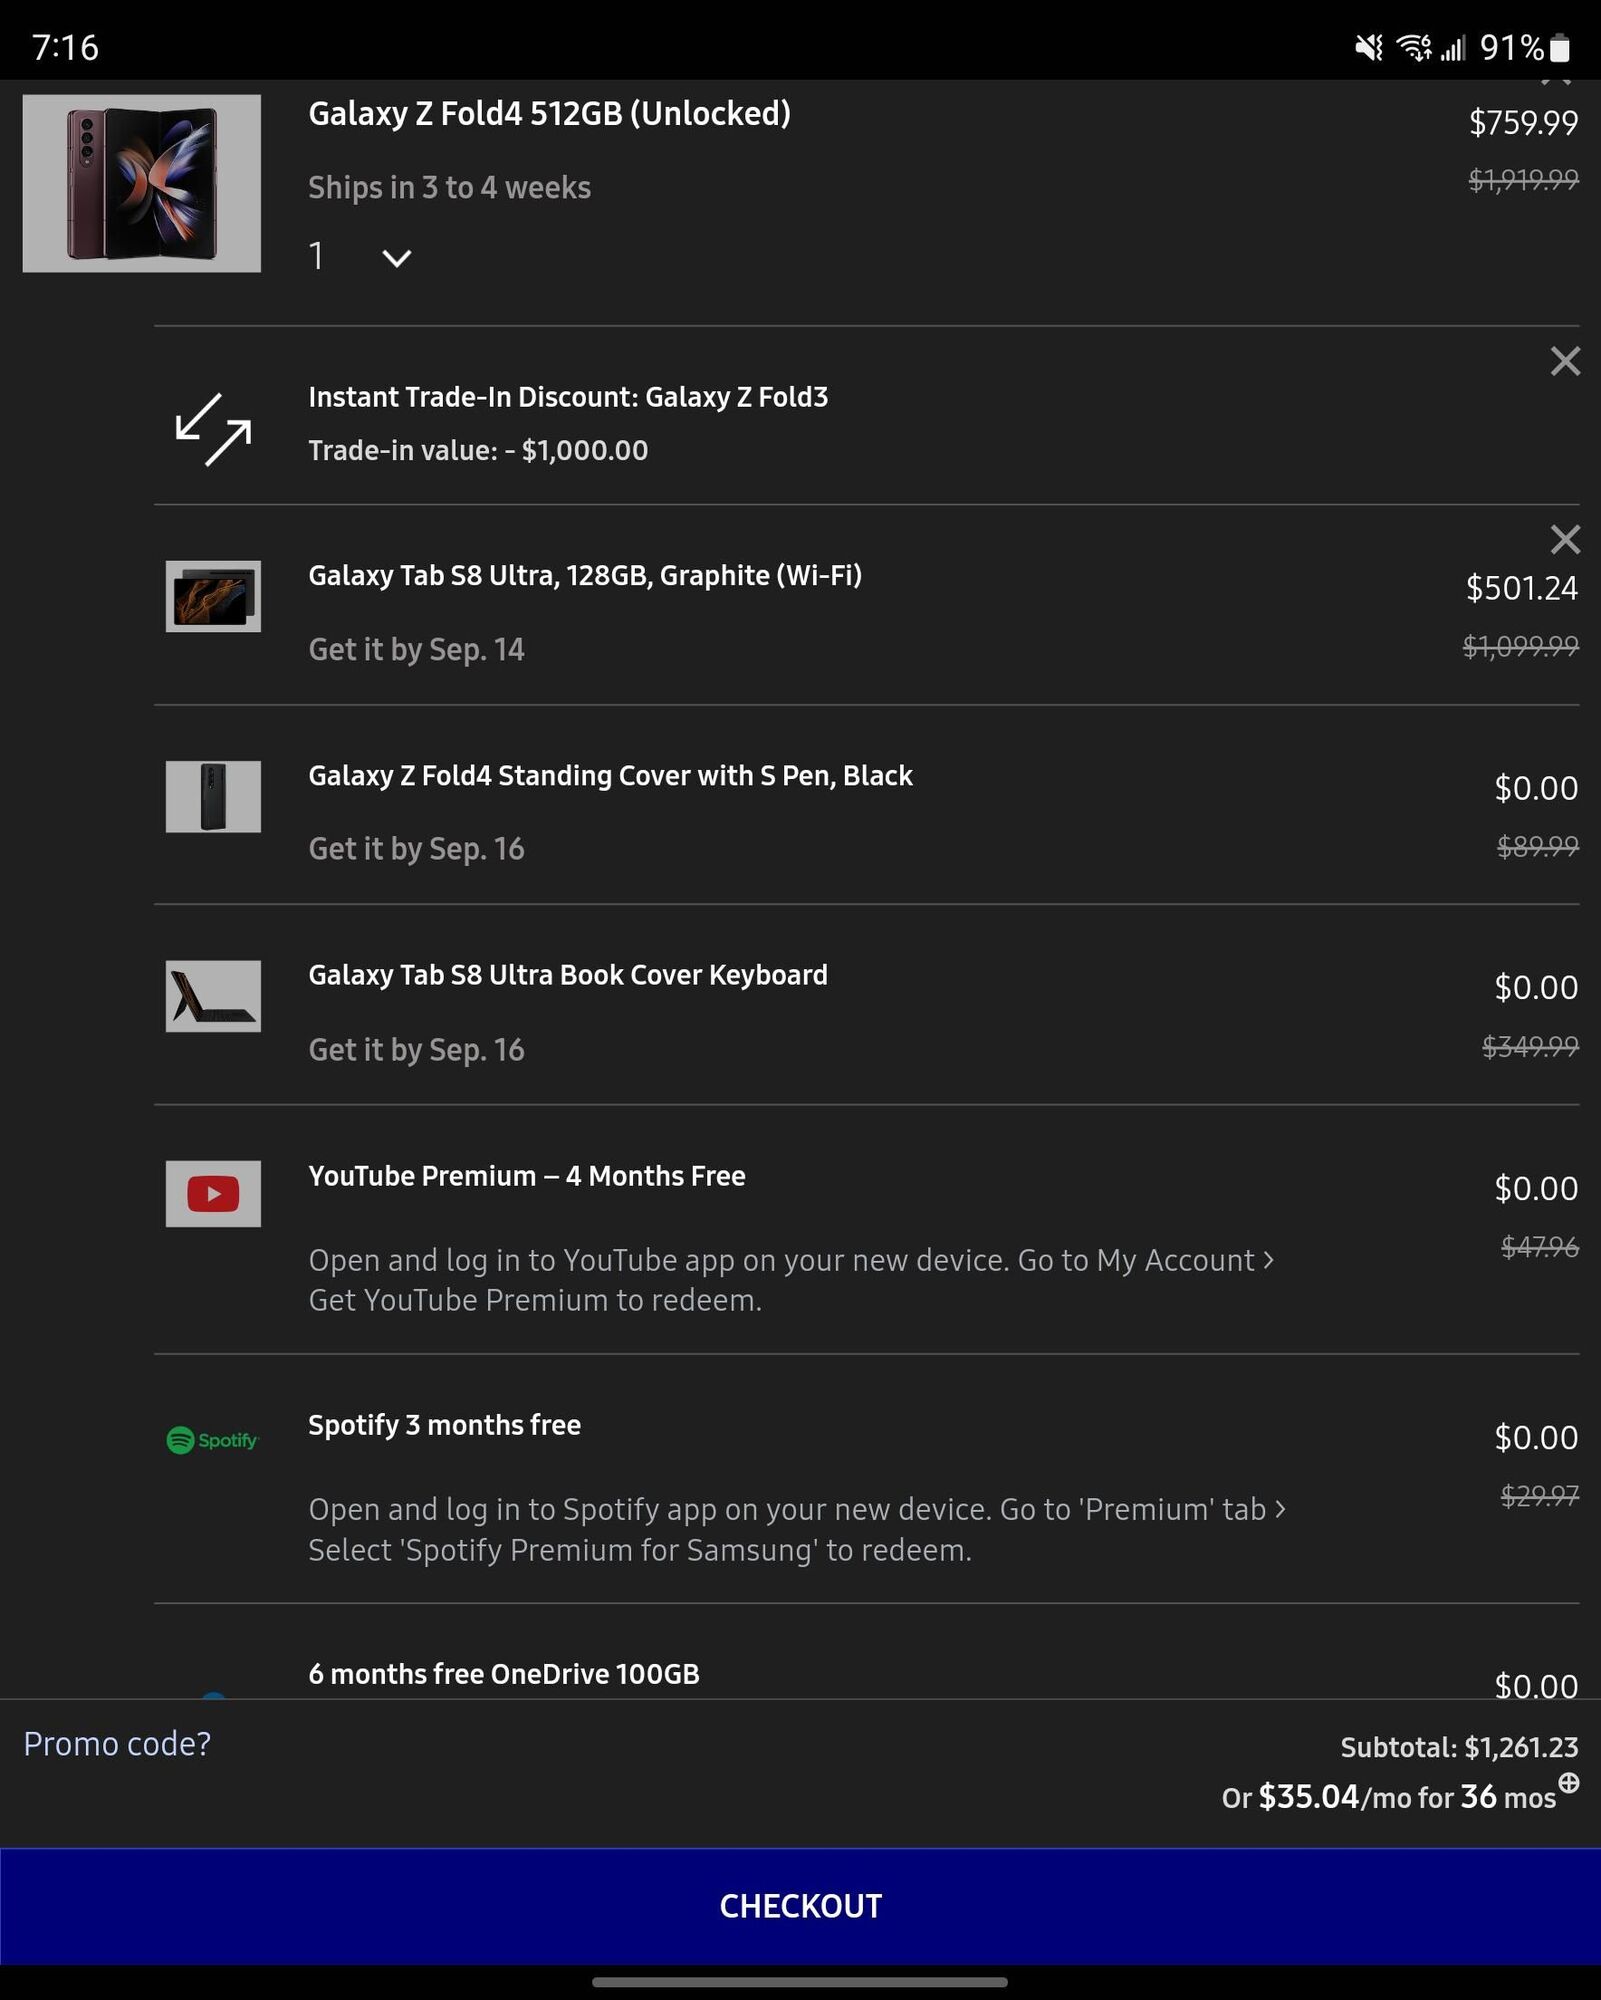The image size is (1601, 2000).
Task: Open the financing info plus icon
Action: tap(1569, 1783)
